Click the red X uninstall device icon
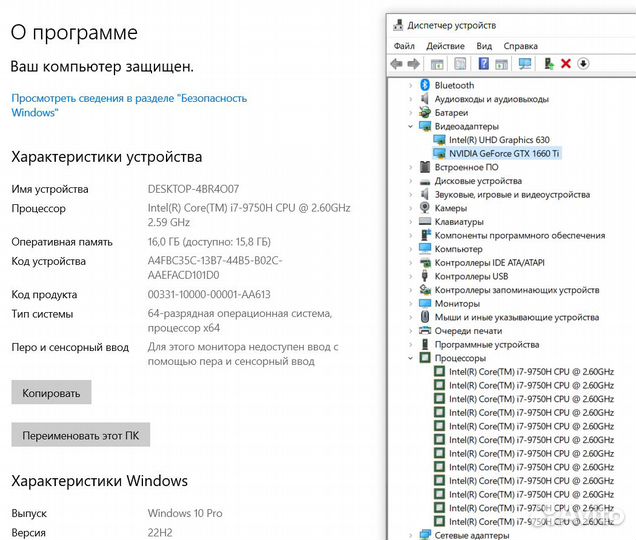 [x=566, y=64]
